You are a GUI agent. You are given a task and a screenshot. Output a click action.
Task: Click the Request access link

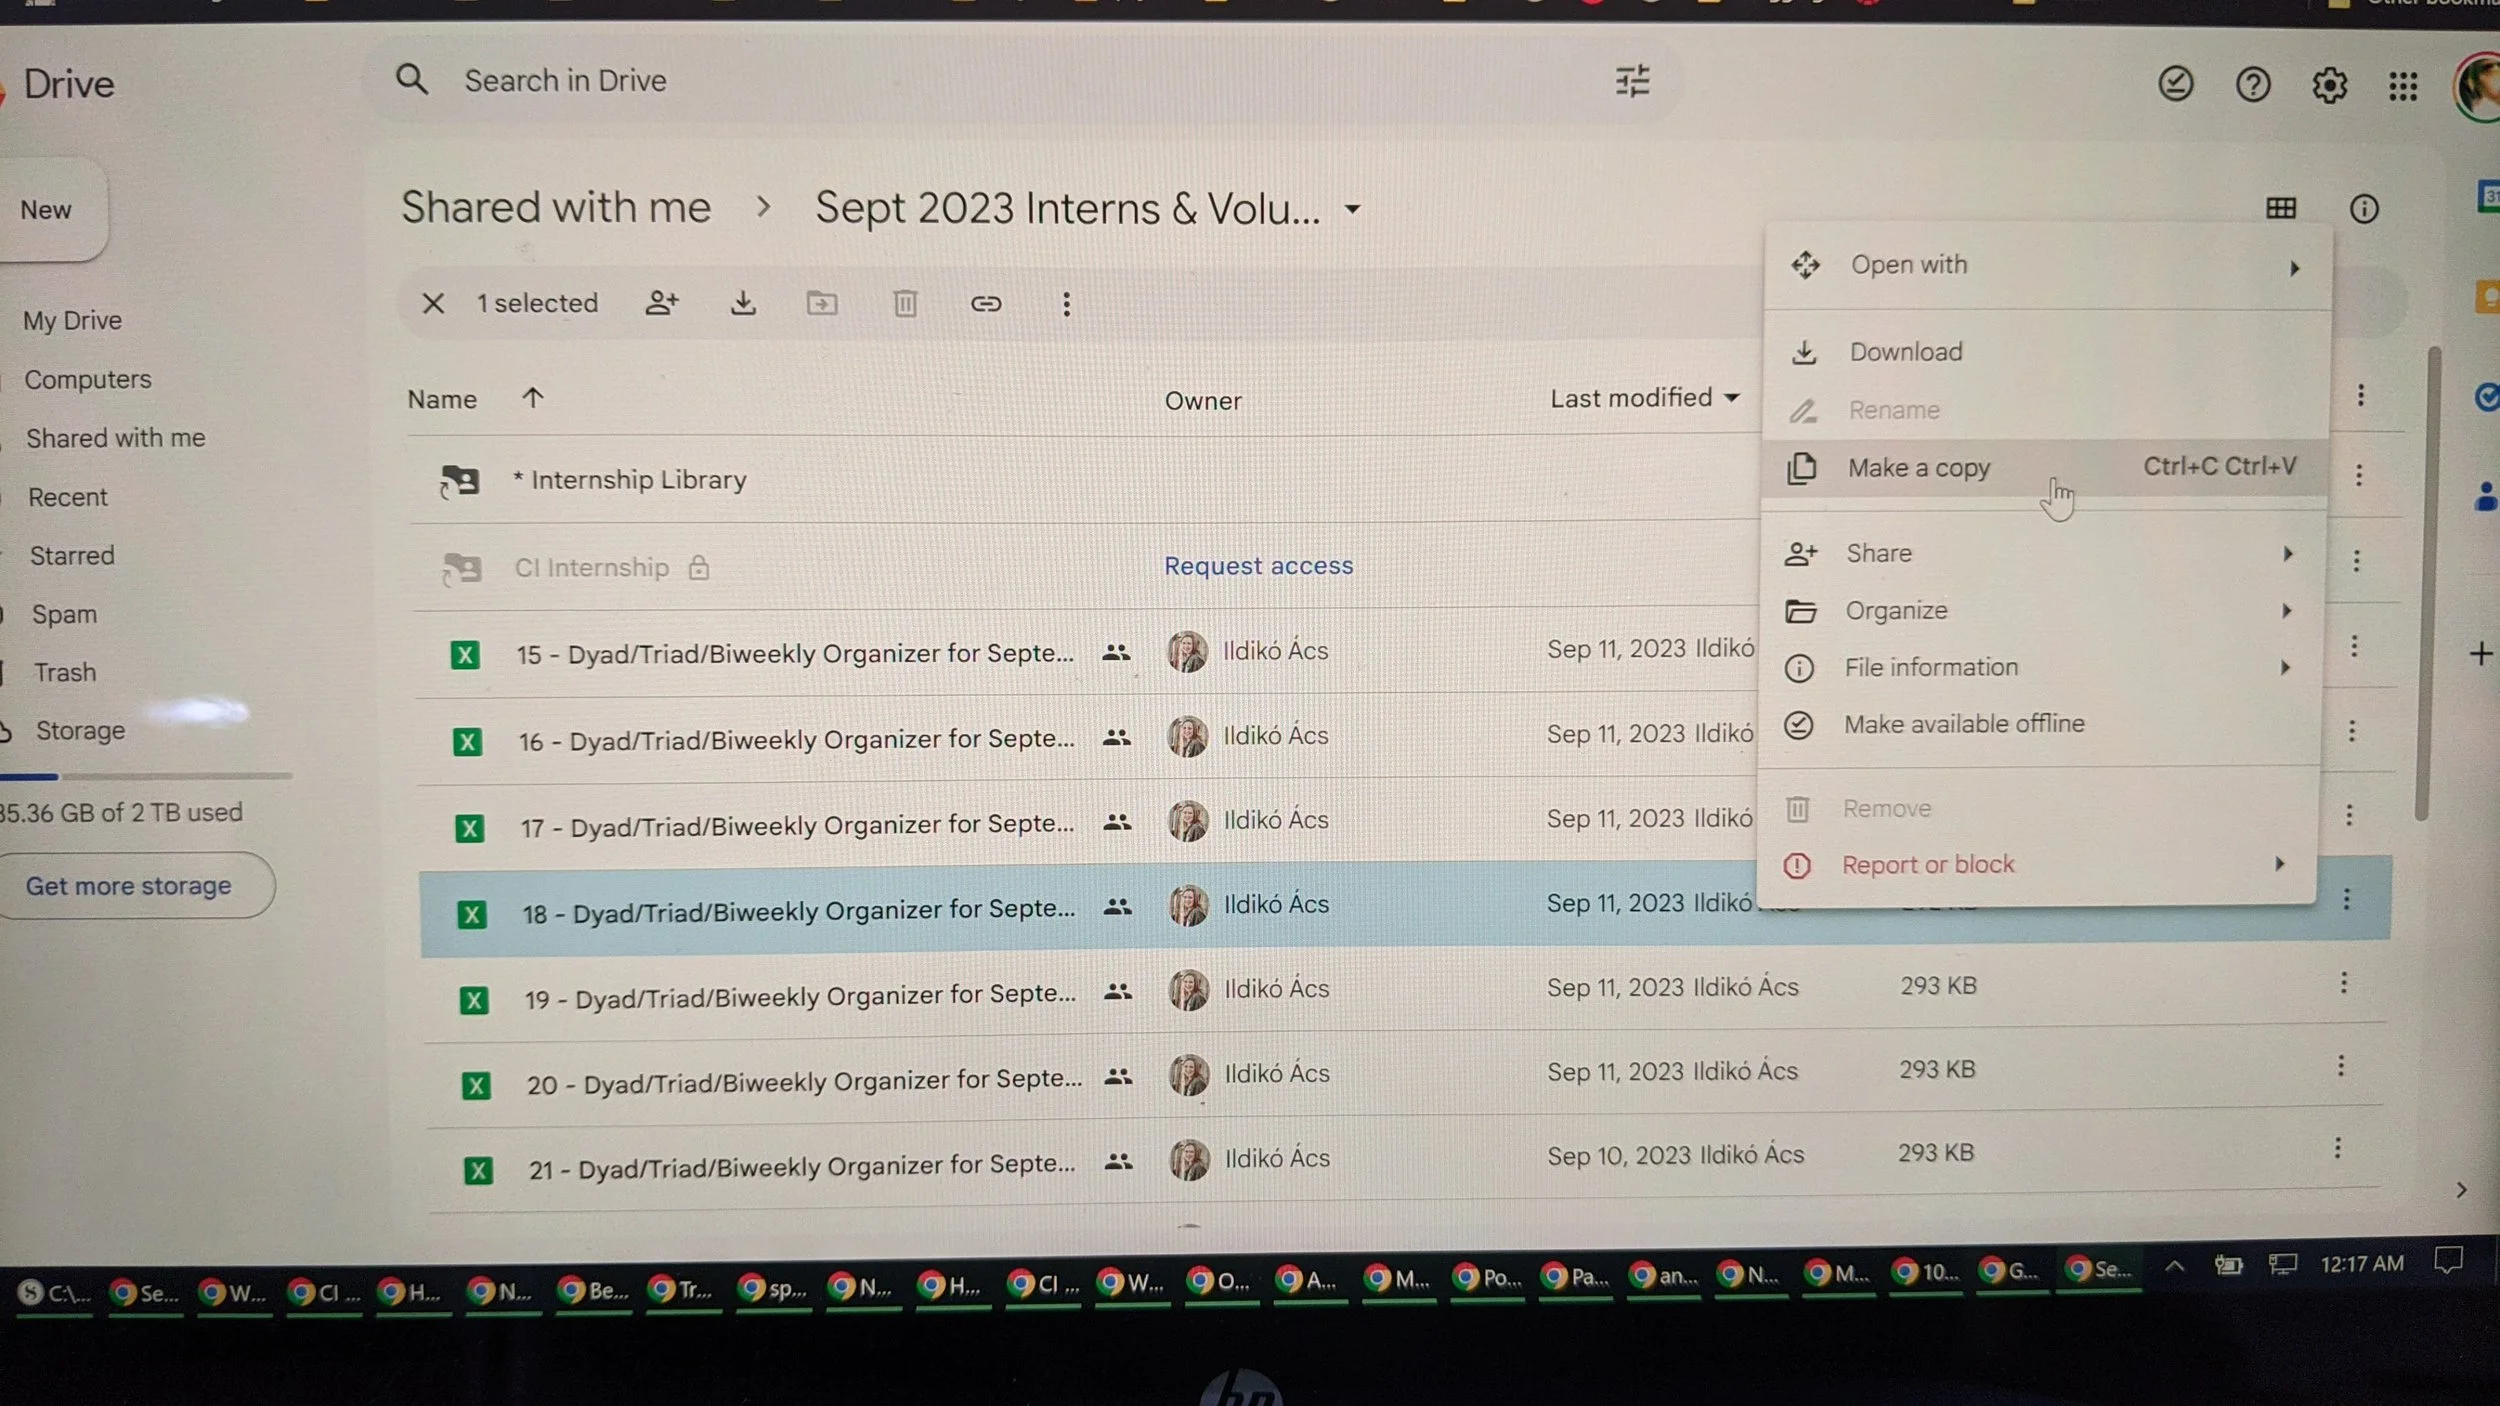(x=1258, y=566)
